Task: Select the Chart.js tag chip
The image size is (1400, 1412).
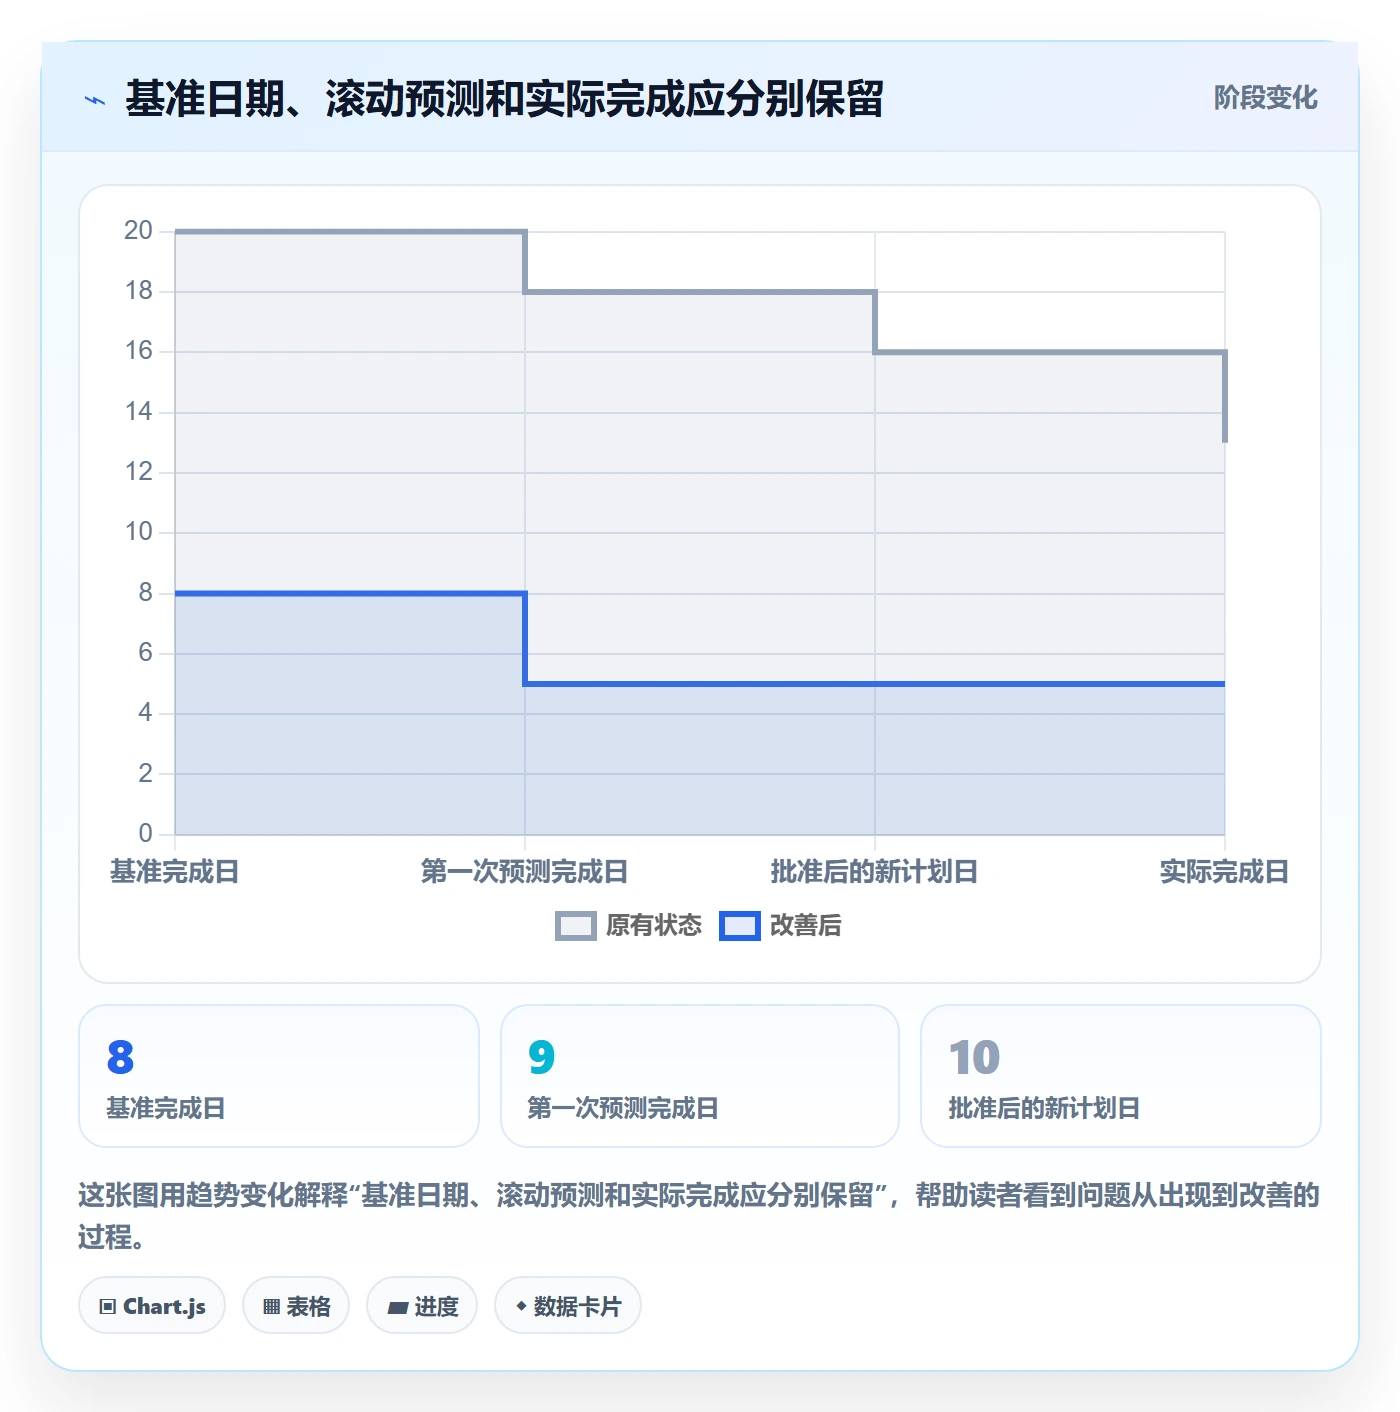Action: click(x=152, y=1306)
